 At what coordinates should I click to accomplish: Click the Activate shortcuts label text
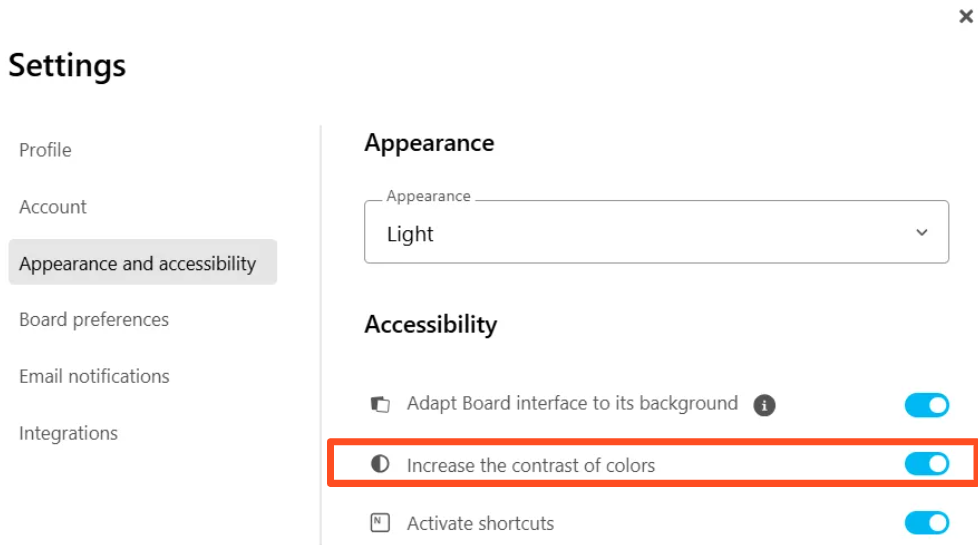click(x=480, y=523)
